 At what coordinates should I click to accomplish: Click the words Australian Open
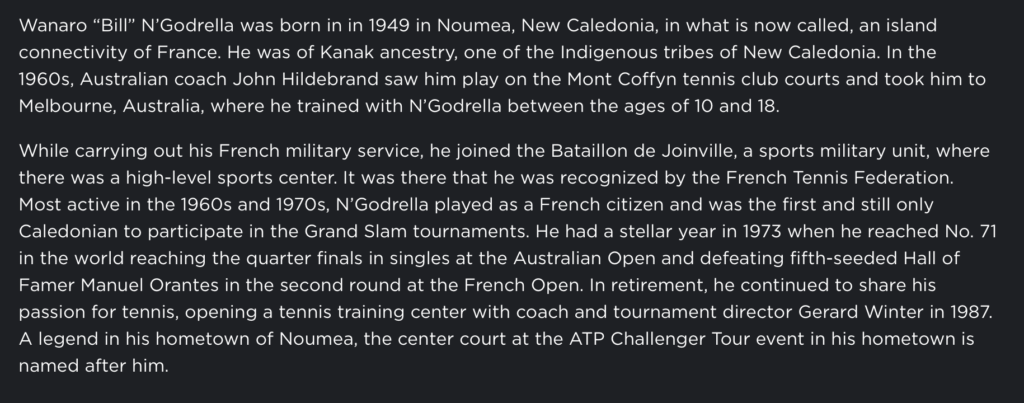point(584,258)
